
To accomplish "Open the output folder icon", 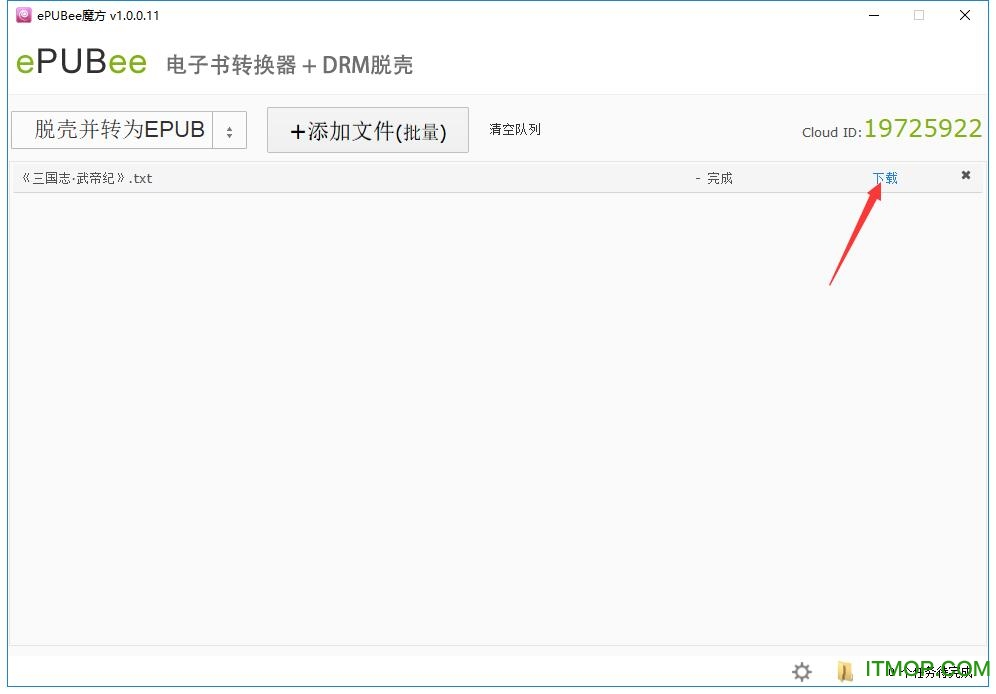I will [x=845, y=671].
